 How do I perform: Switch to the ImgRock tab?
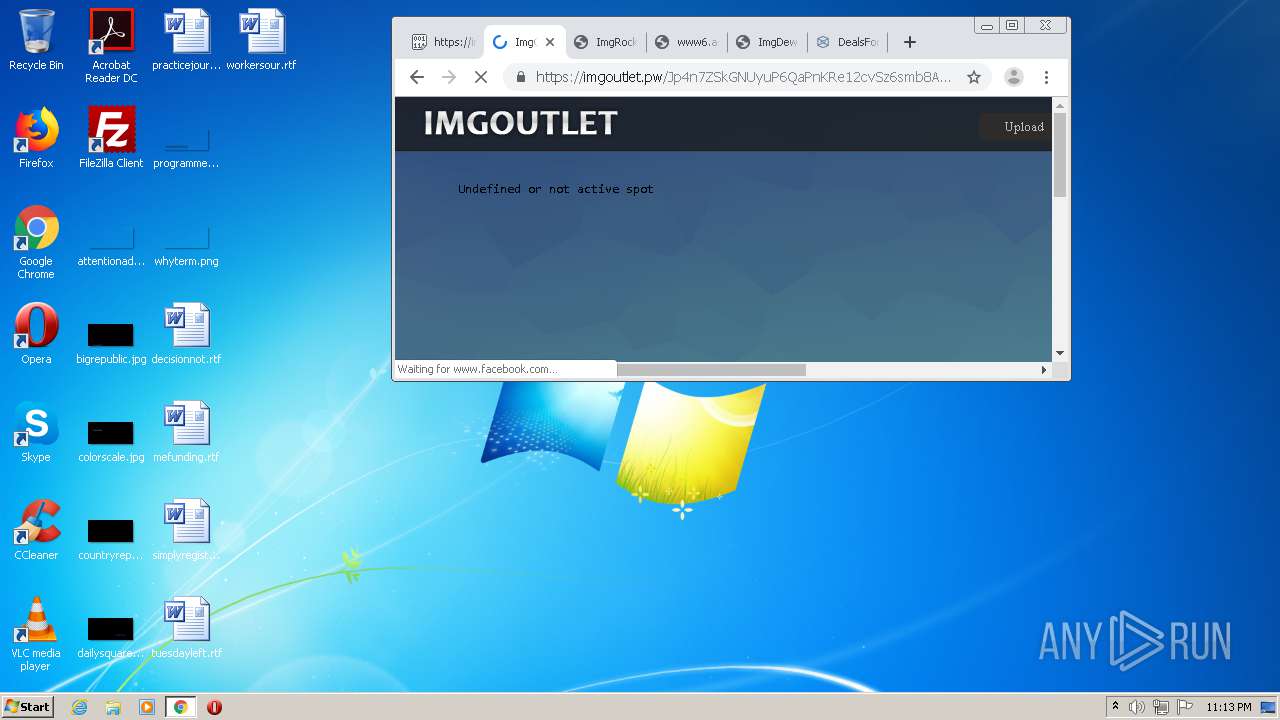click(x=604, y=42)
